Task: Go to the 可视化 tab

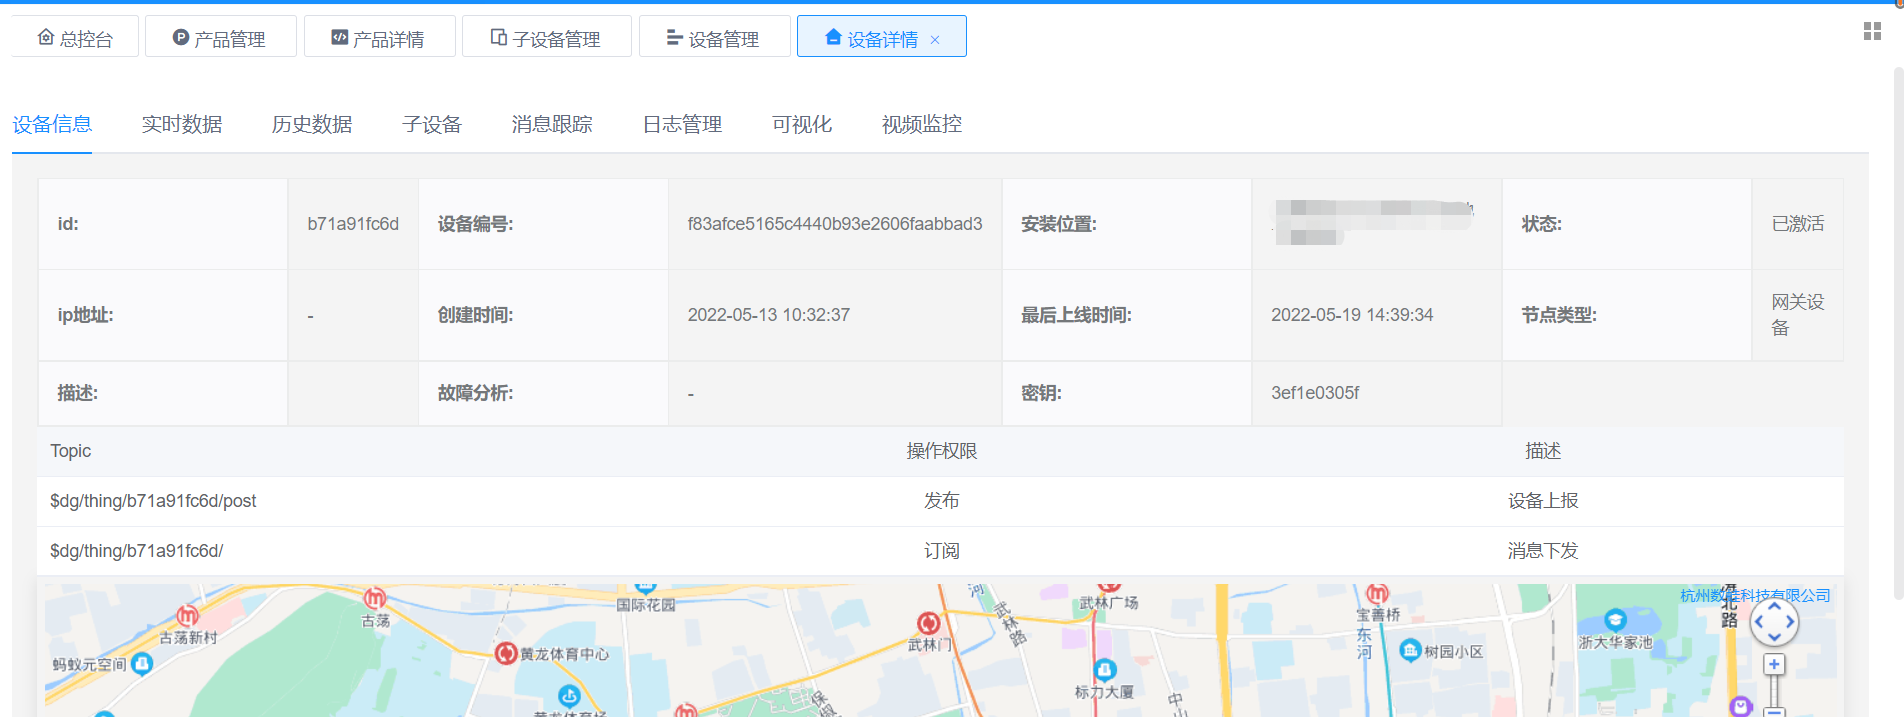Action: pyautogui.click(x=802, y=124)
